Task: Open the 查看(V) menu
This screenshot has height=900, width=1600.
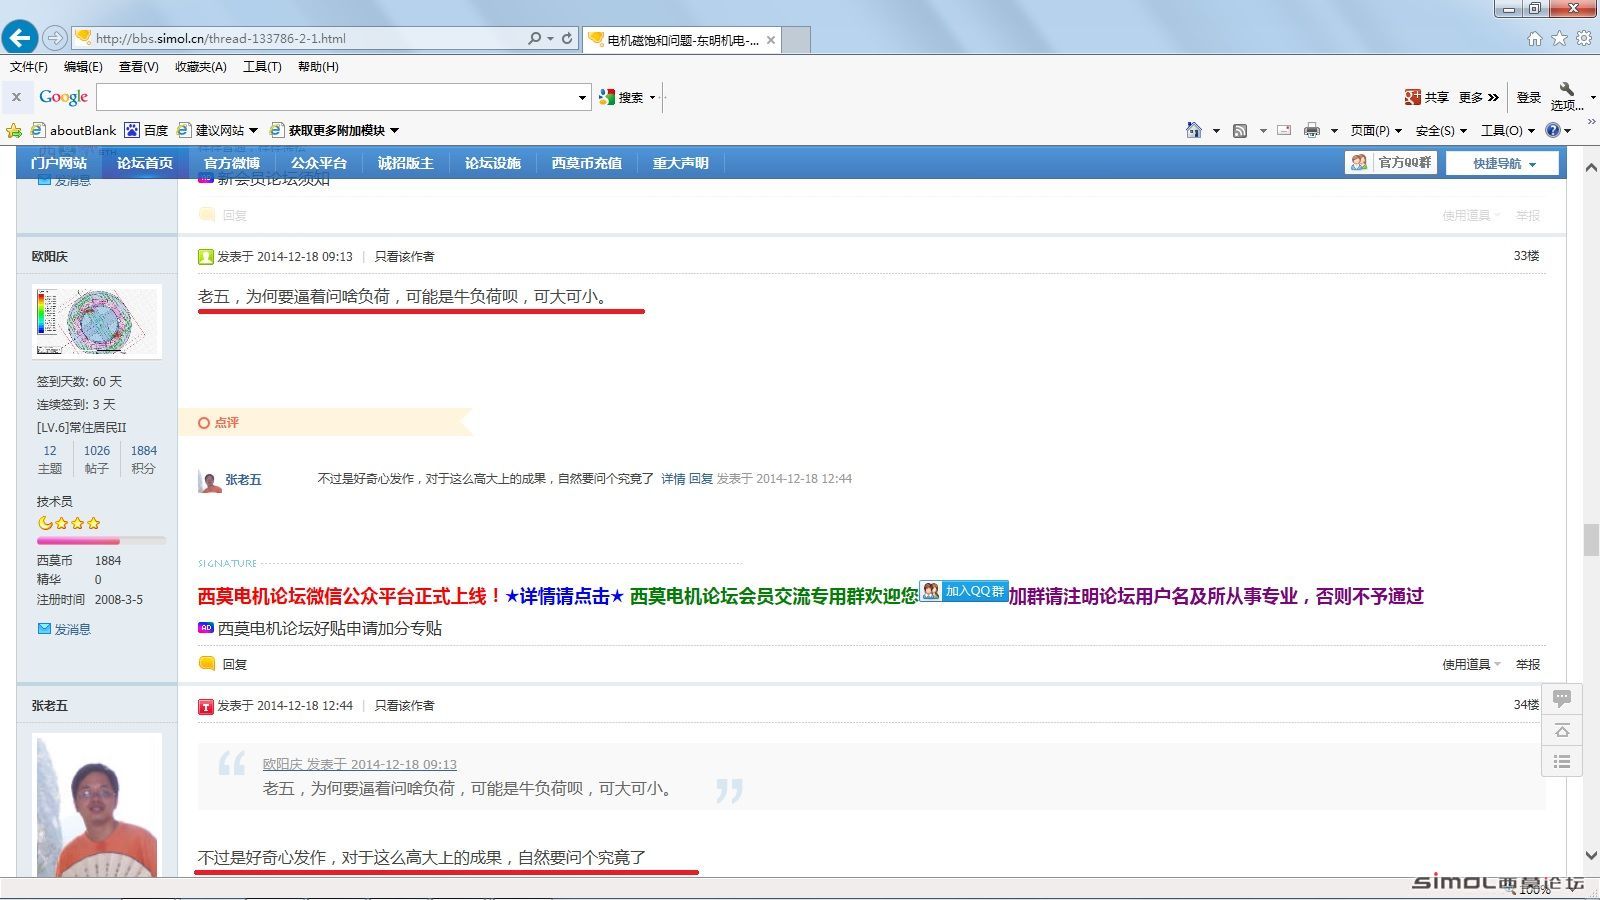Action: [x=138, y=67]
